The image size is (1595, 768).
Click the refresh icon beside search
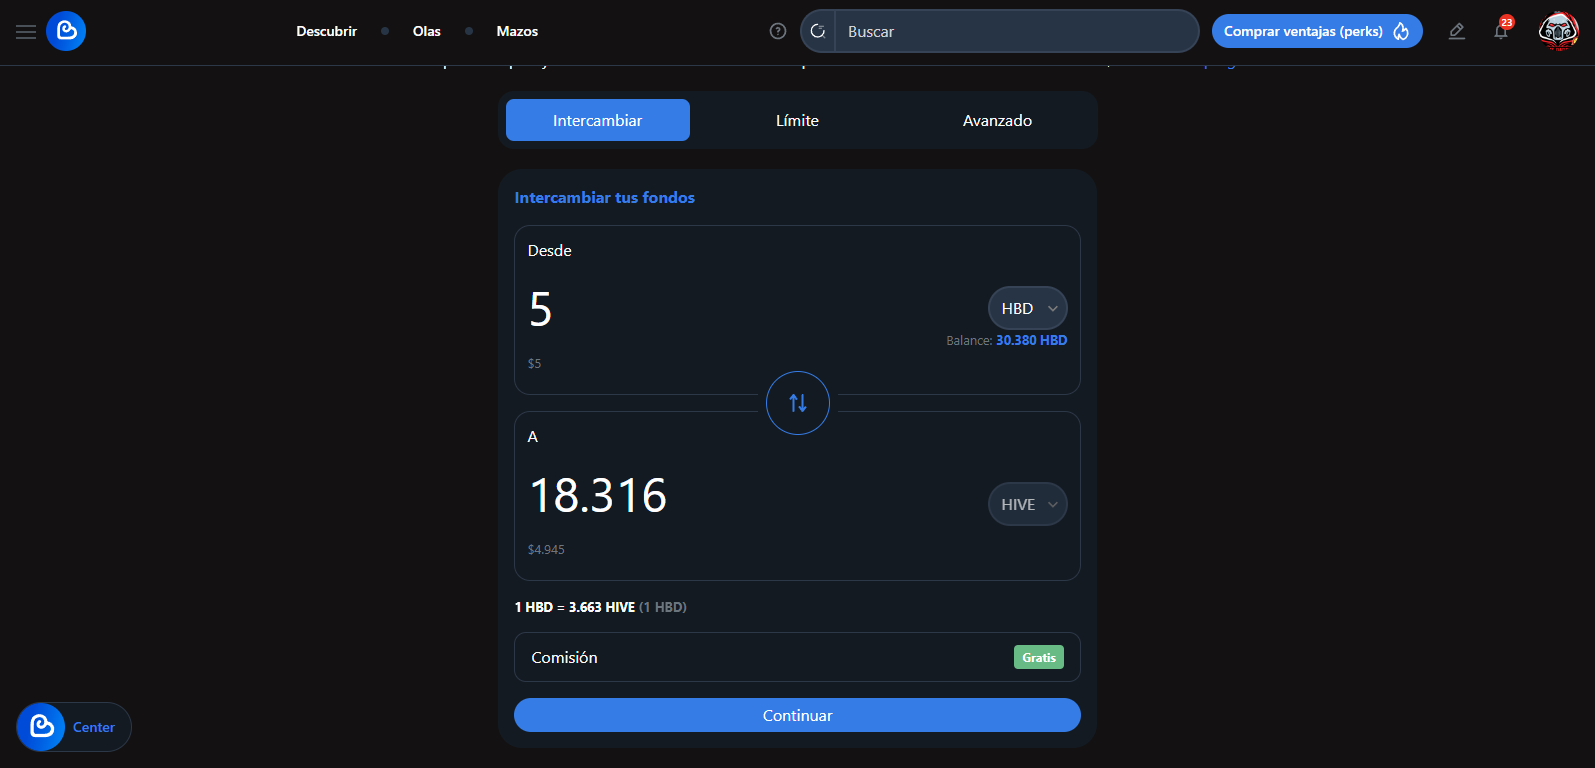[x=818, y=31]
